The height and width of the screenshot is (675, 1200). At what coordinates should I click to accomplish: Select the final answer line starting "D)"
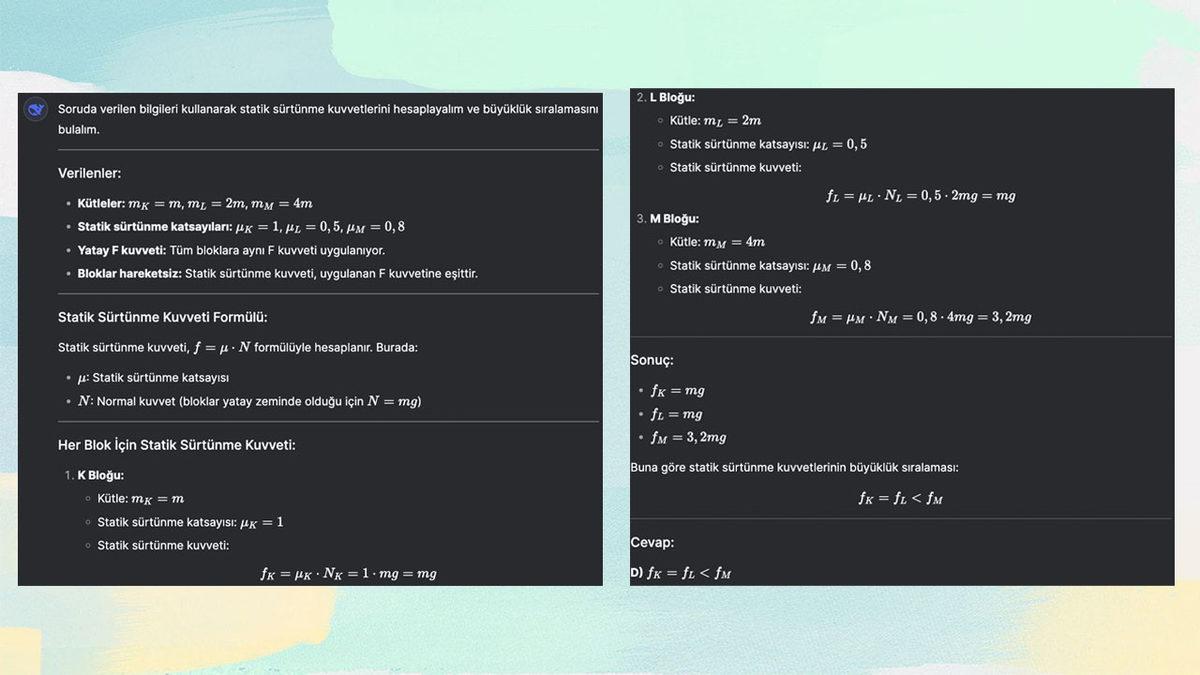click(680, 573)
